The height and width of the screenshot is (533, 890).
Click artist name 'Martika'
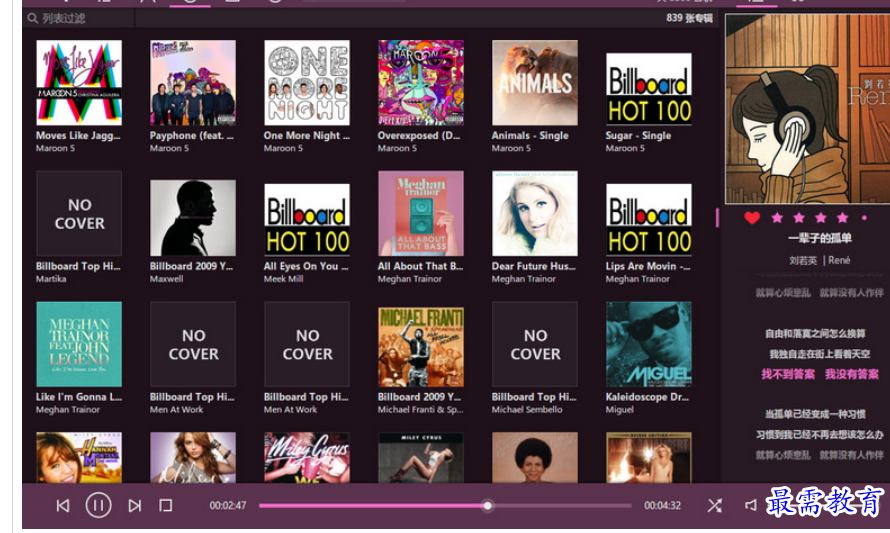pos(51,279)
